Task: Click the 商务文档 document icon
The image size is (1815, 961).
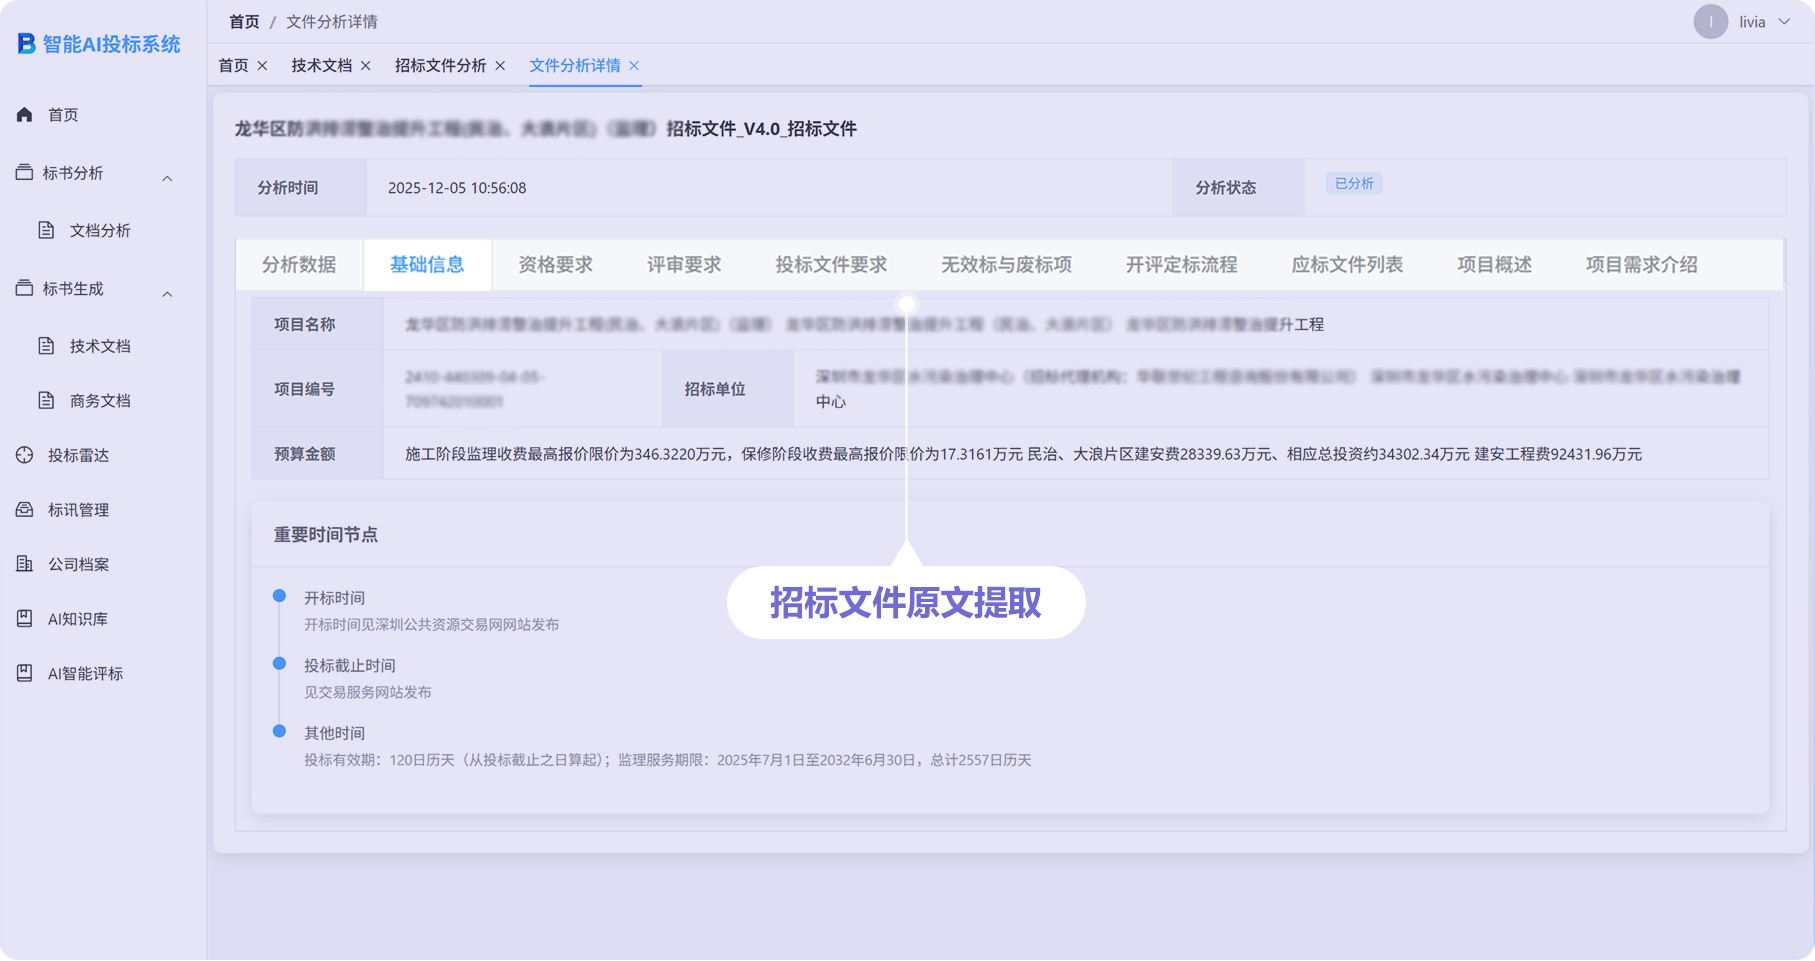Action: pyautogui.click(x=46, y=401)
